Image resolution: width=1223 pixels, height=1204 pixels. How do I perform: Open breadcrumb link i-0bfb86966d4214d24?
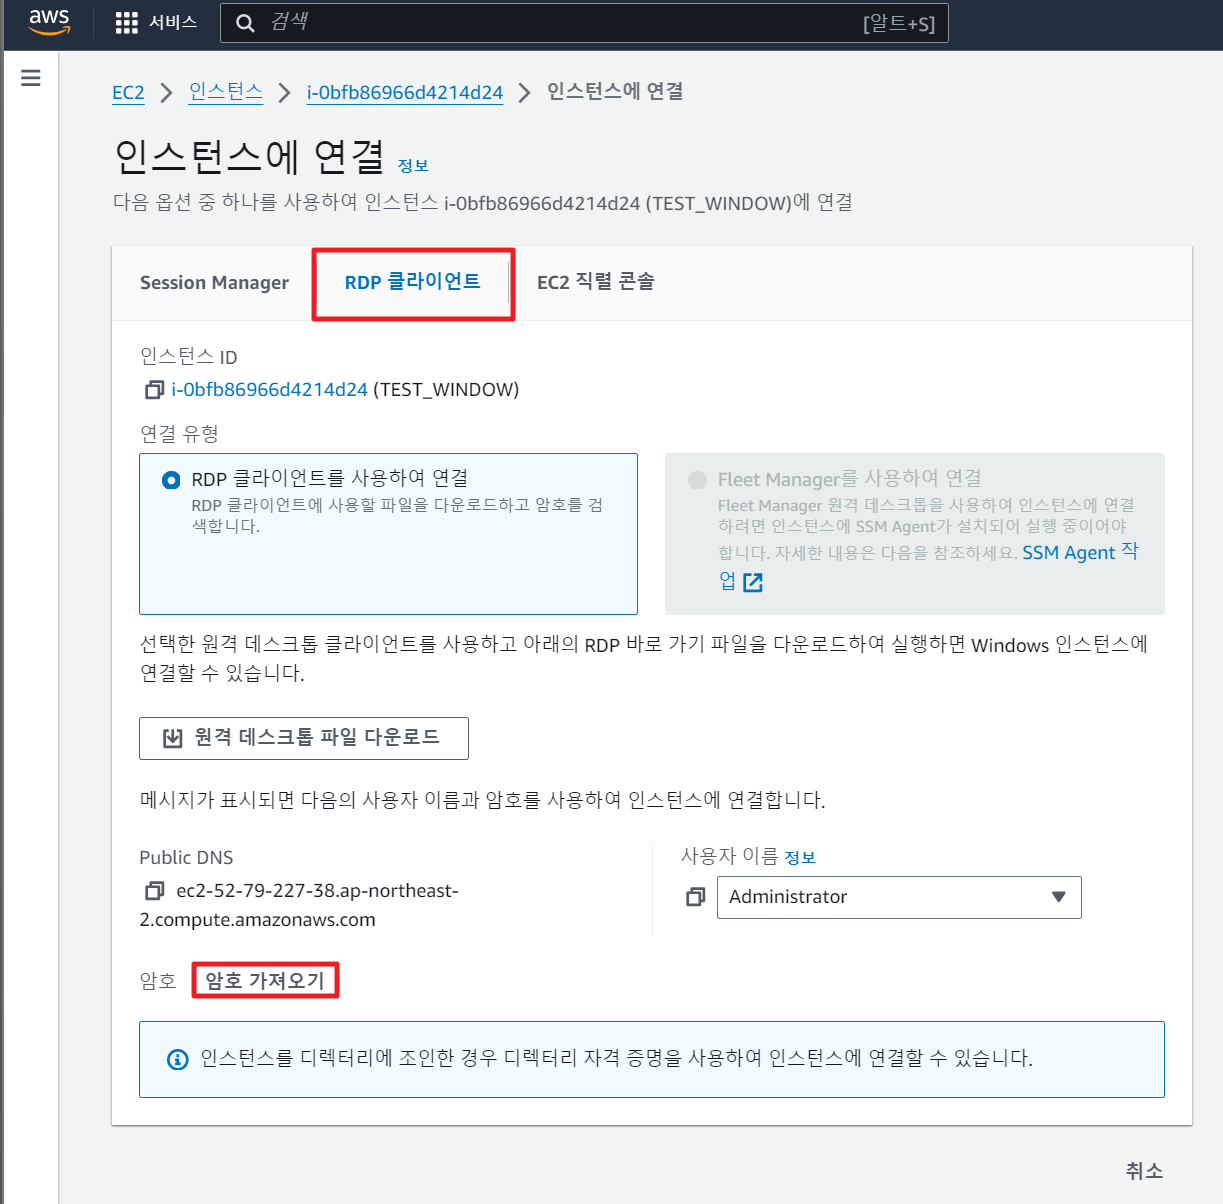pos(405,93)
